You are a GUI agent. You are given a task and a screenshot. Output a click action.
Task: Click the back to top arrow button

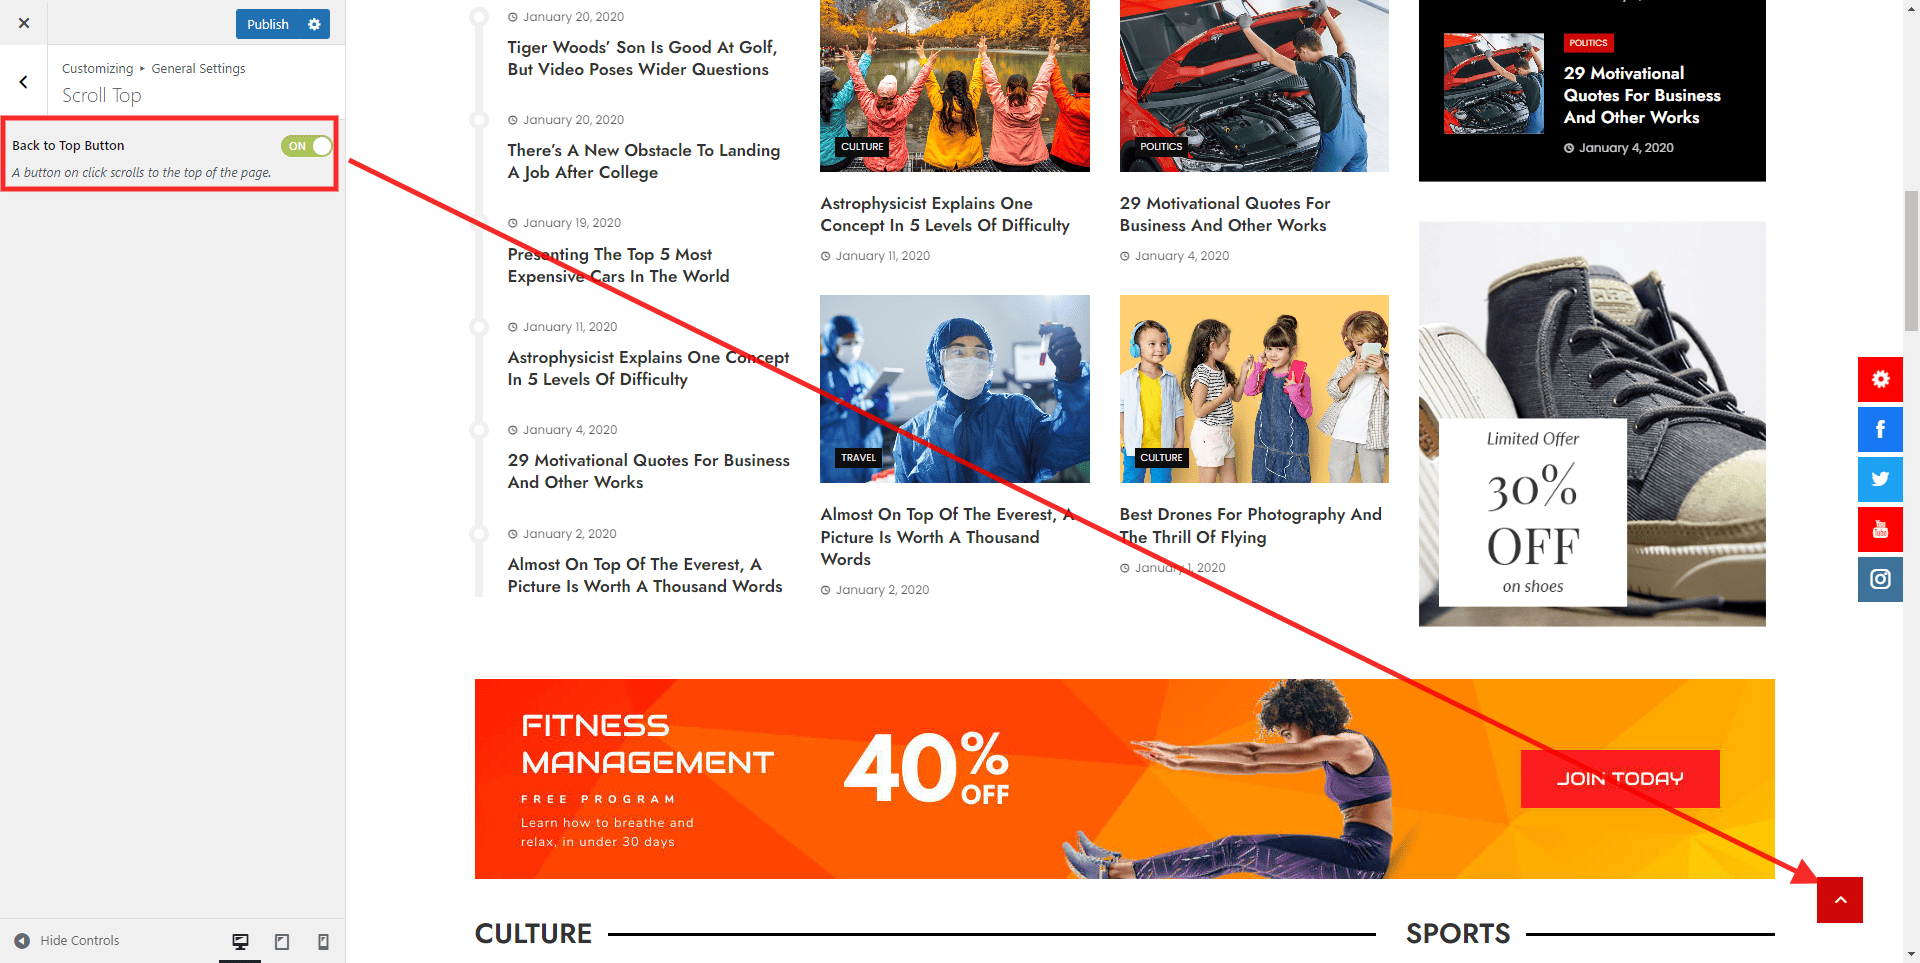pos(1839,900)
